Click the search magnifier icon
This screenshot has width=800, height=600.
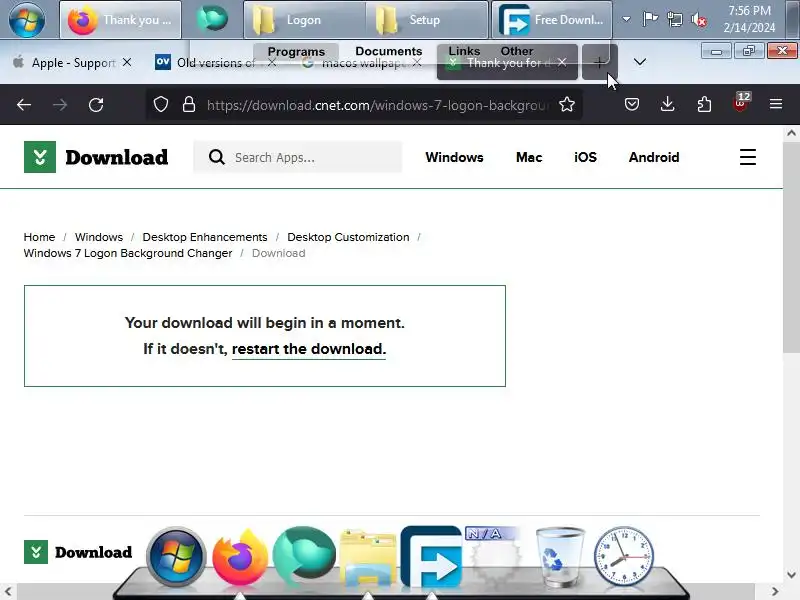click(x=217, y=157)
